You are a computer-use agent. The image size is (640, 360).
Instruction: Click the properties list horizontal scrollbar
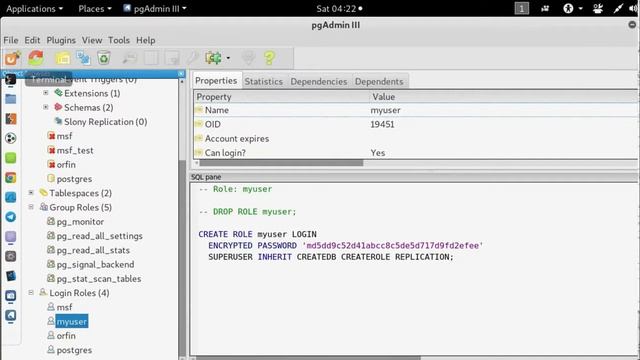point(281,163)
